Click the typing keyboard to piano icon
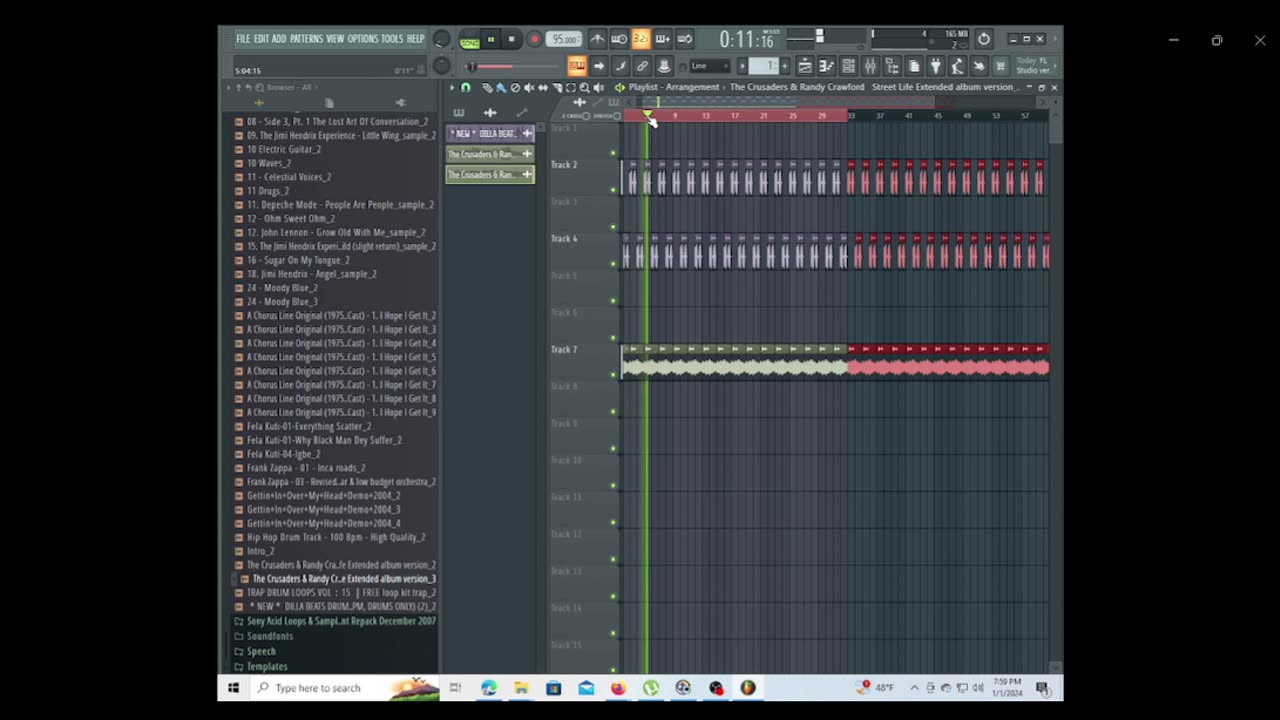 pos(577,66)
